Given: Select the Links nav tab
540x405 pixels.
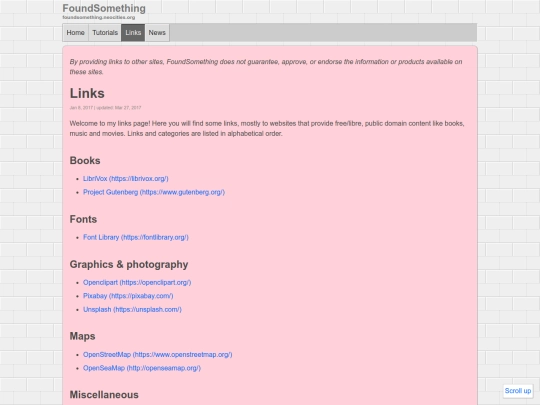Looking at the screenshot, I should pyautogui.click(x=133, y=33).
